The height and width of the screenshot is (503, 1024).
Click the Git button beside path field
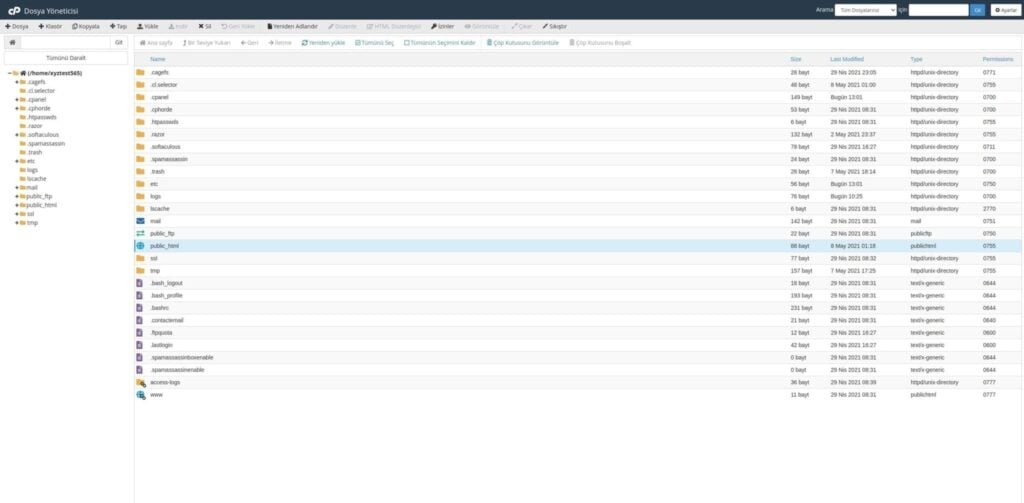click(x=119, y=42)
